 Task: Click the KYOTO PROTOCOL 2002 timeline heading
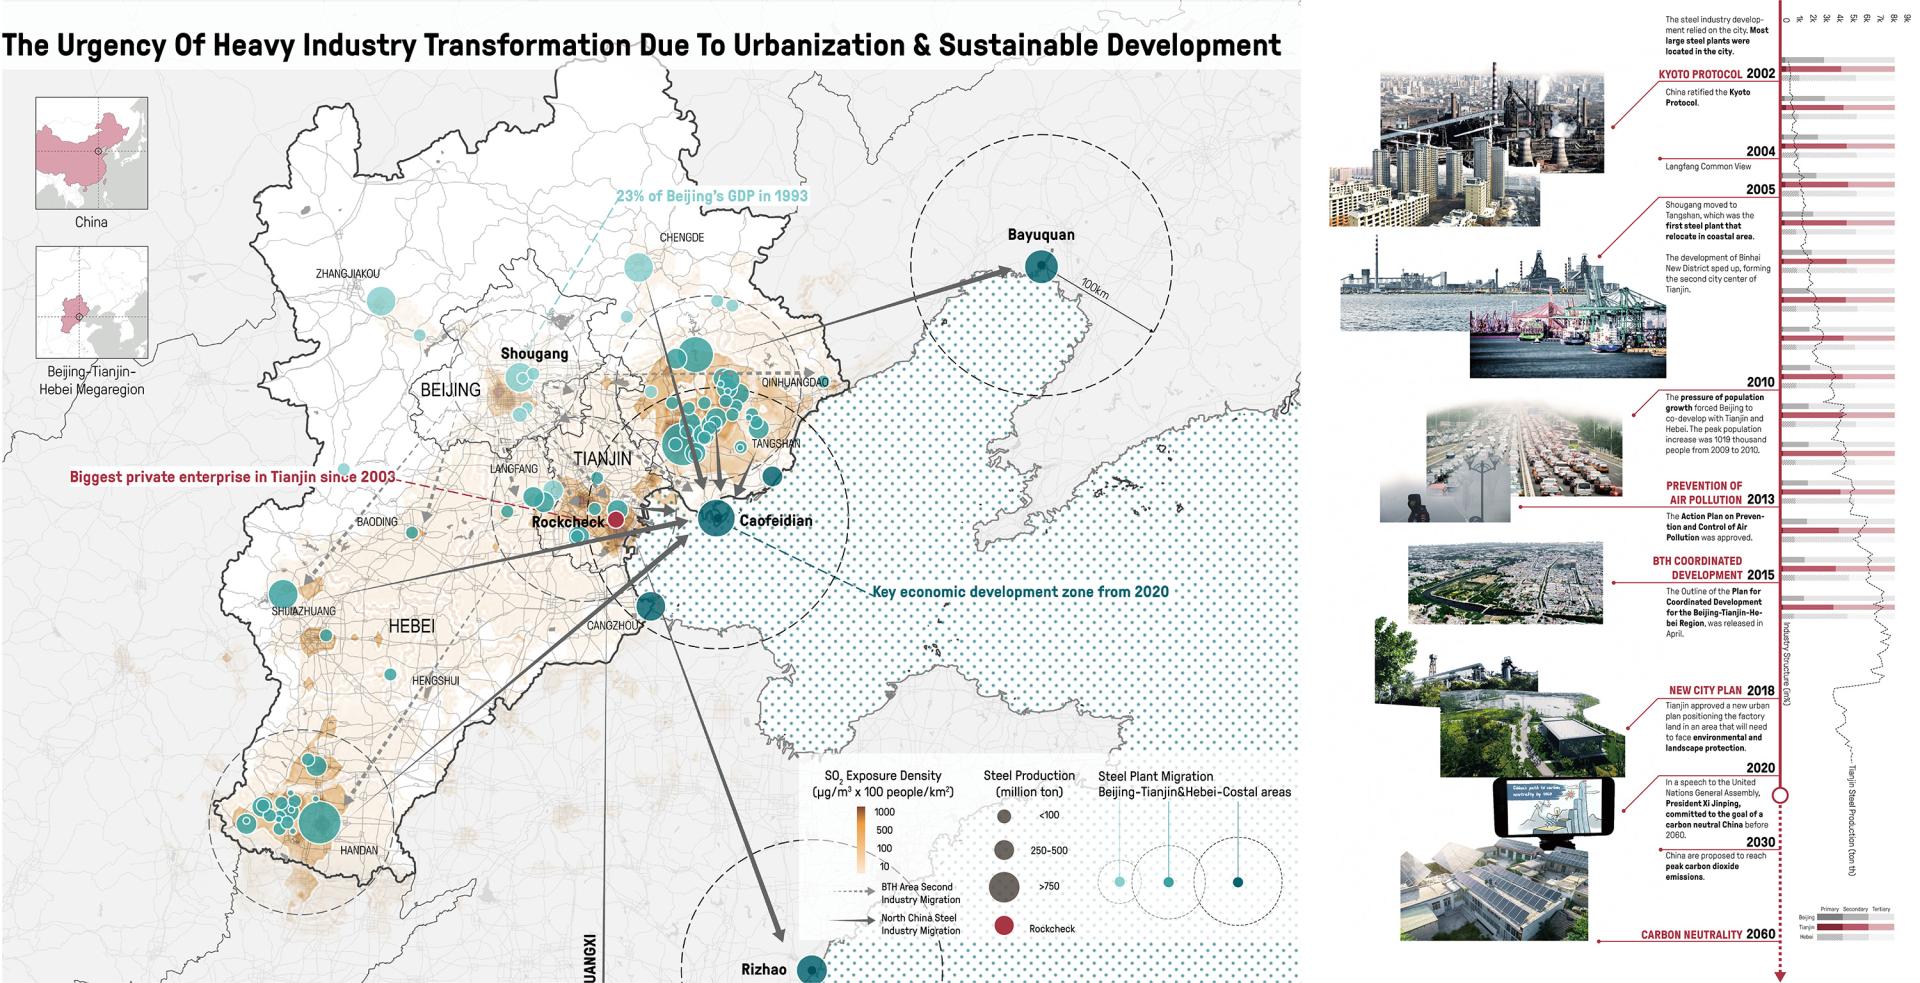(x=1717, y=74)
